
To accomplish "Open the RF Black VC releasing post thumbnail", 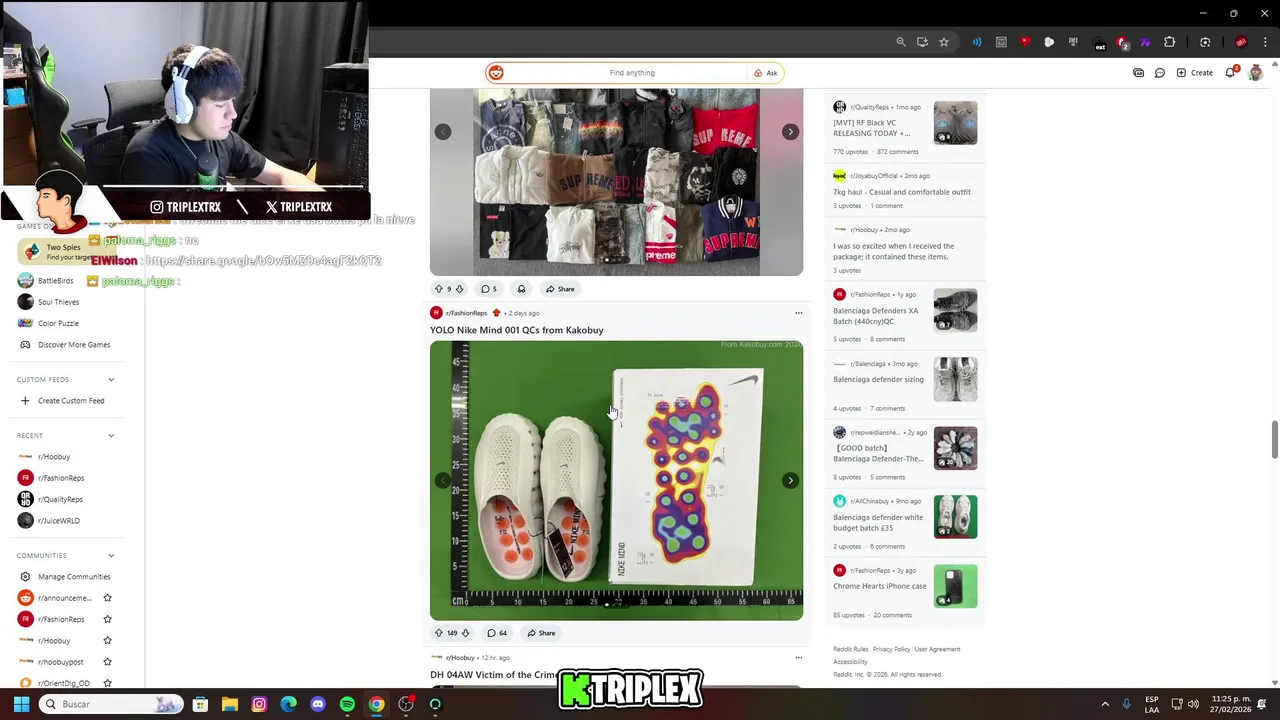I will [x=955, y=123].
